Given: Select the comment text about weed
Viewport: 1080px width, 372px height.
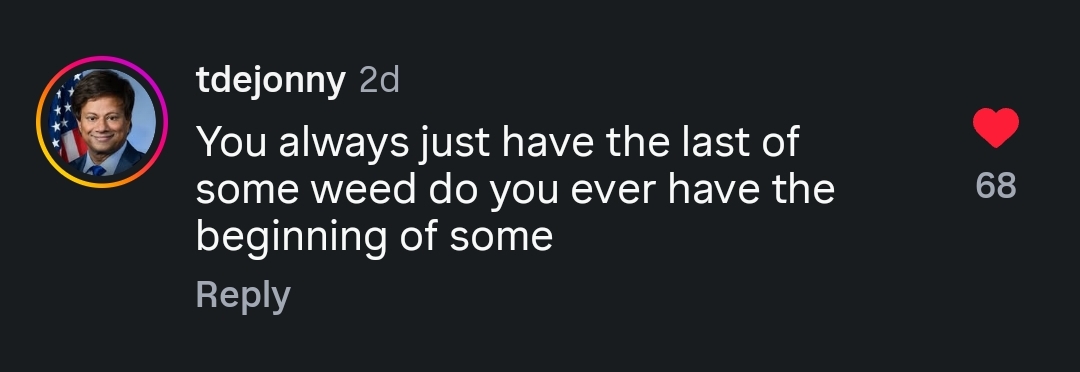Looking at the screenshot, I should [515, 189].
